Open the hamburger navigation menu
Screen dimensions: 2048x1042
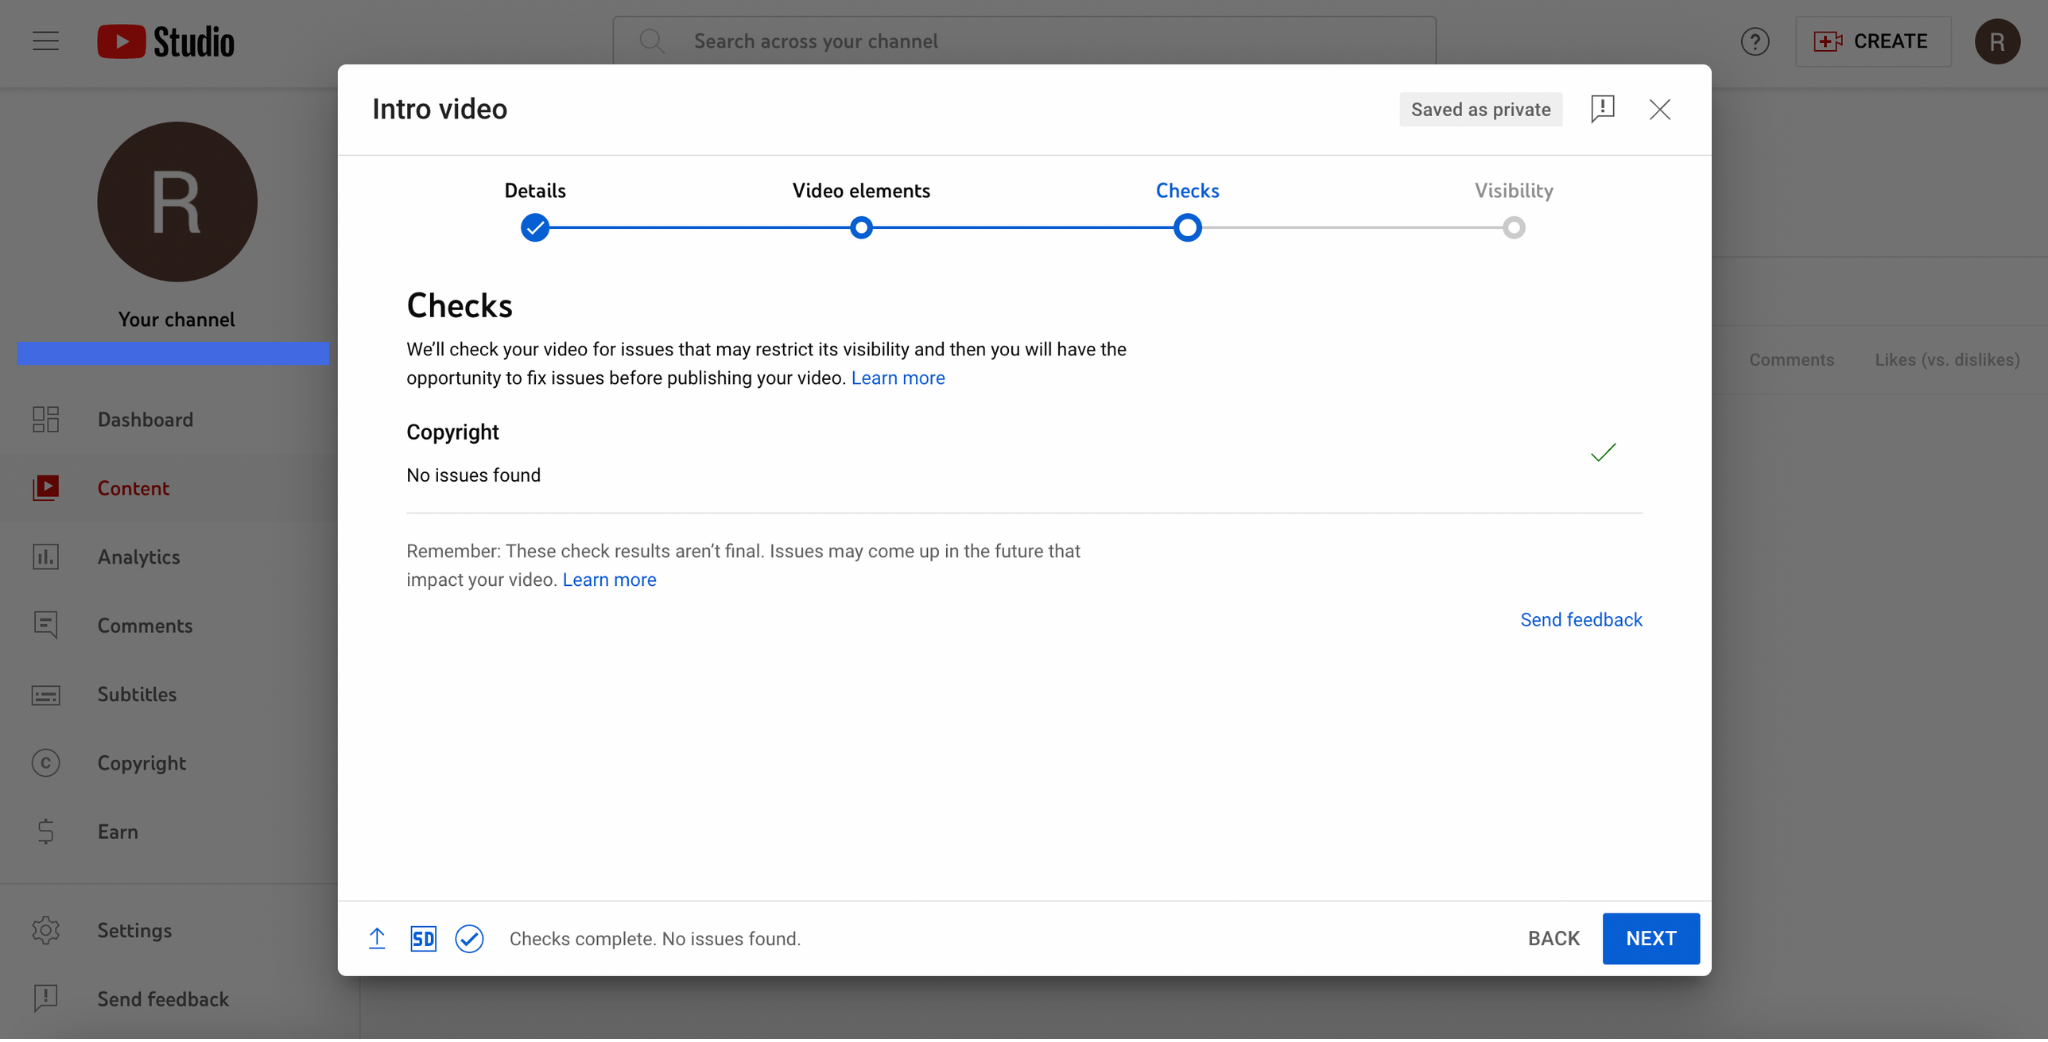pos(46,42)
